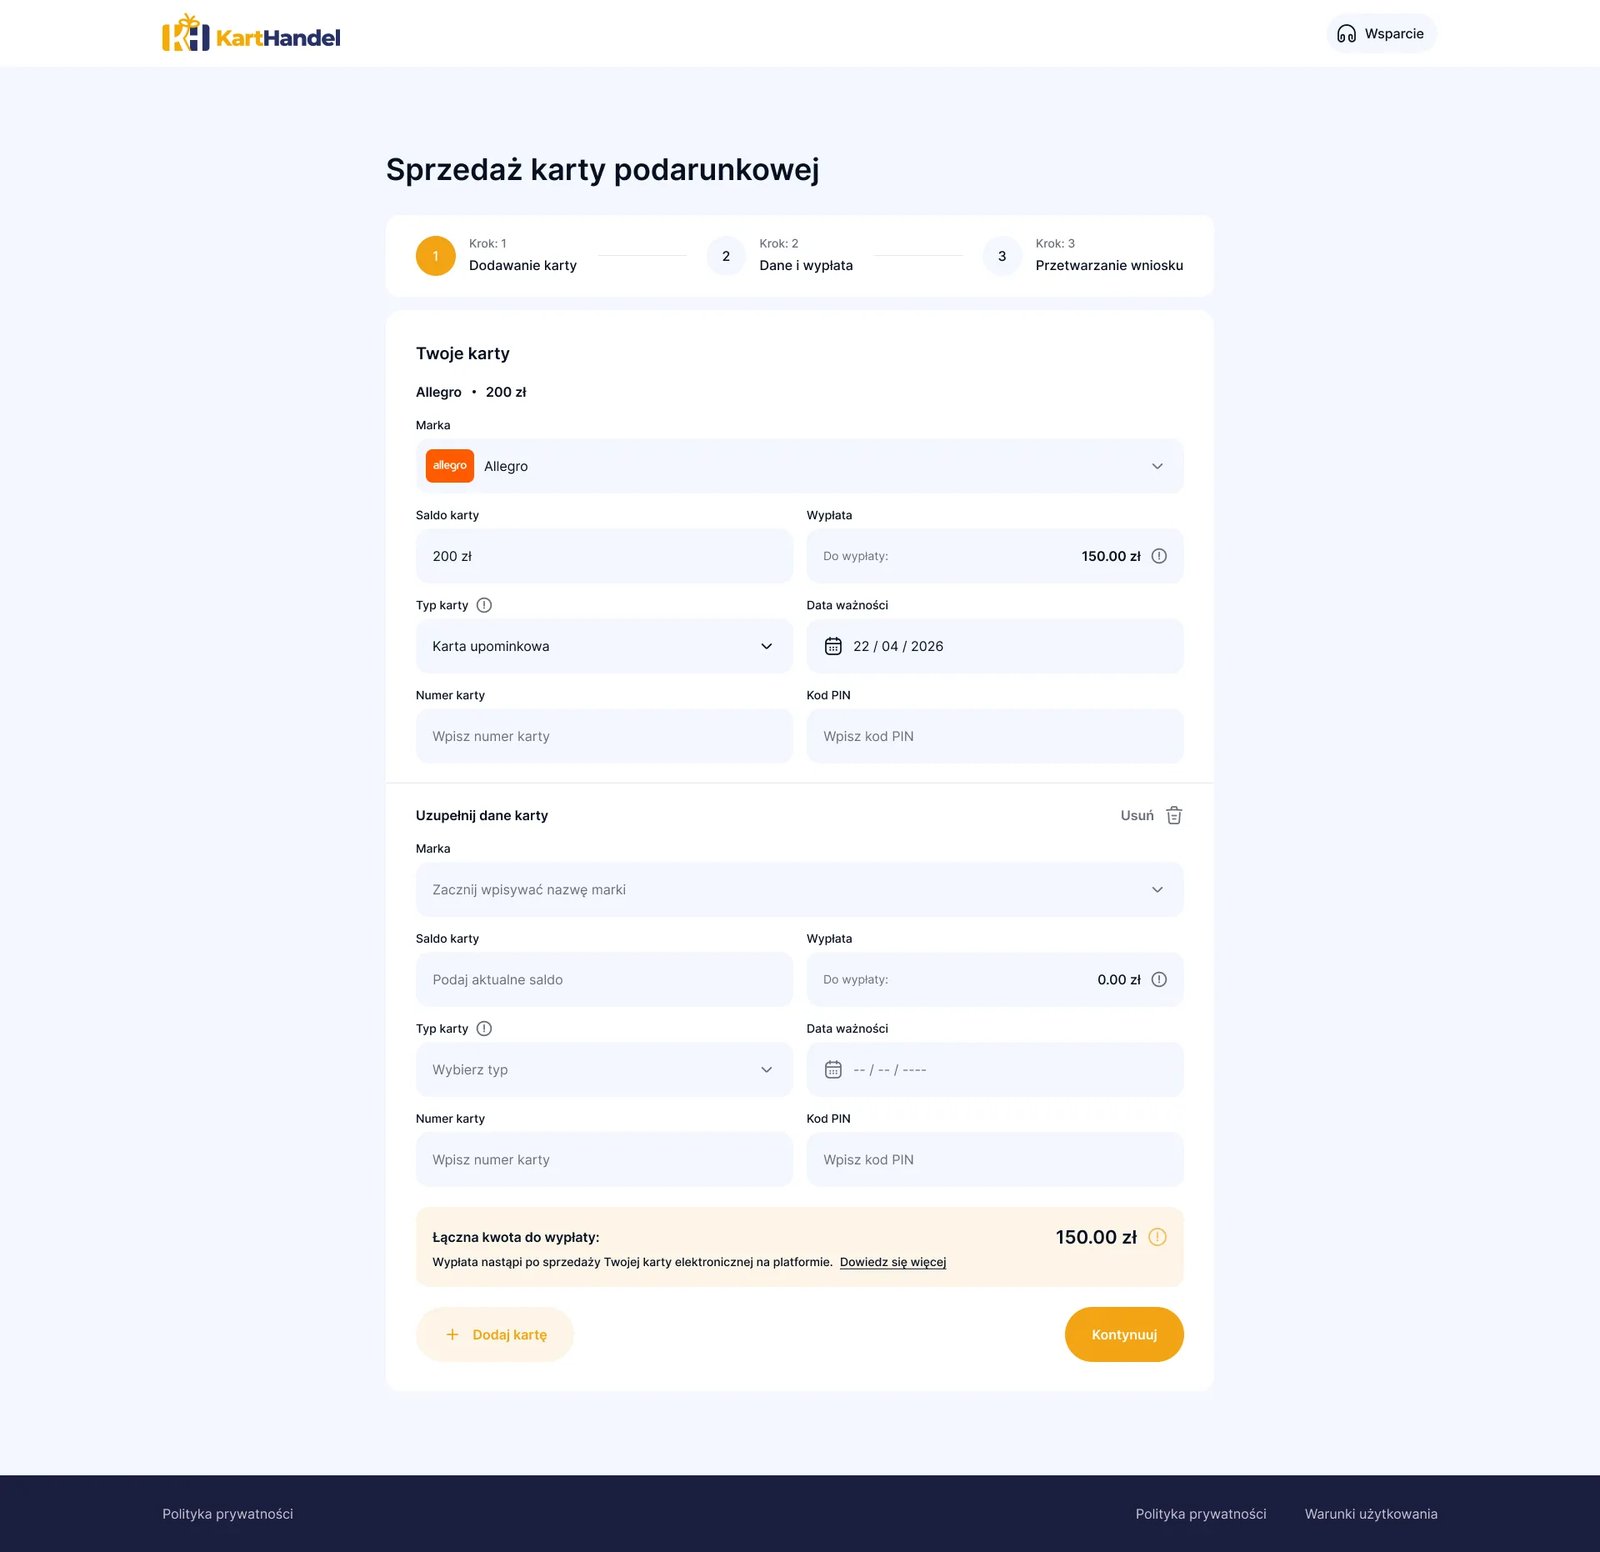Screen dimensions: 1600x1552
Task: Click plus icon in Dodaj kartę
Action: (x=452, y=1335)
